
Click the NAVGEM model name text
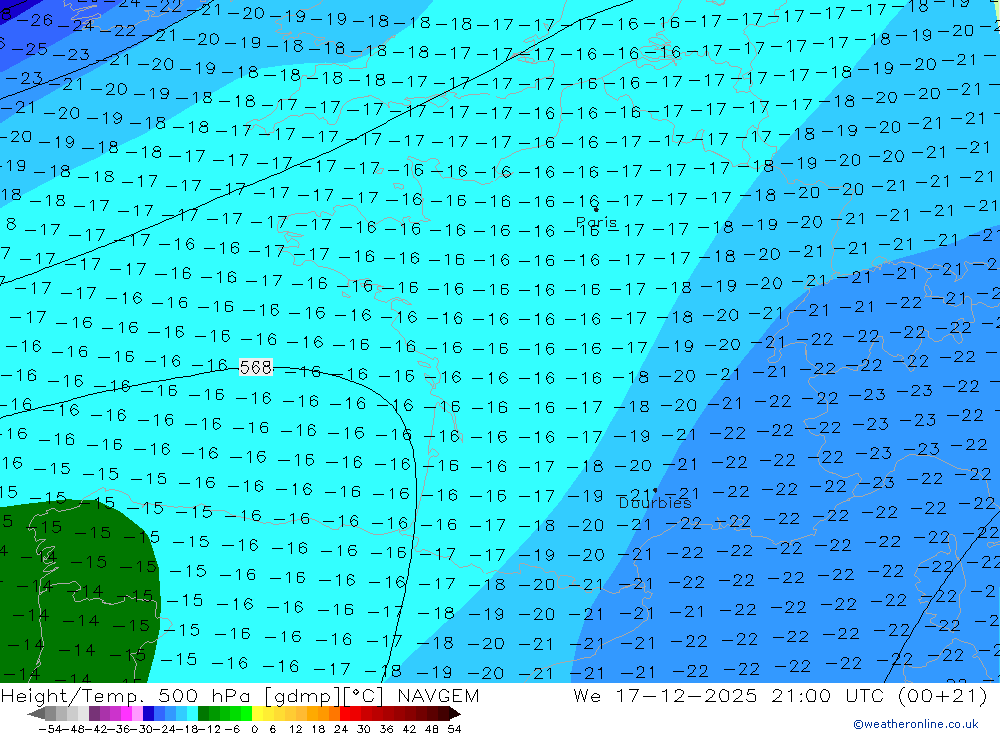point(438,696)
